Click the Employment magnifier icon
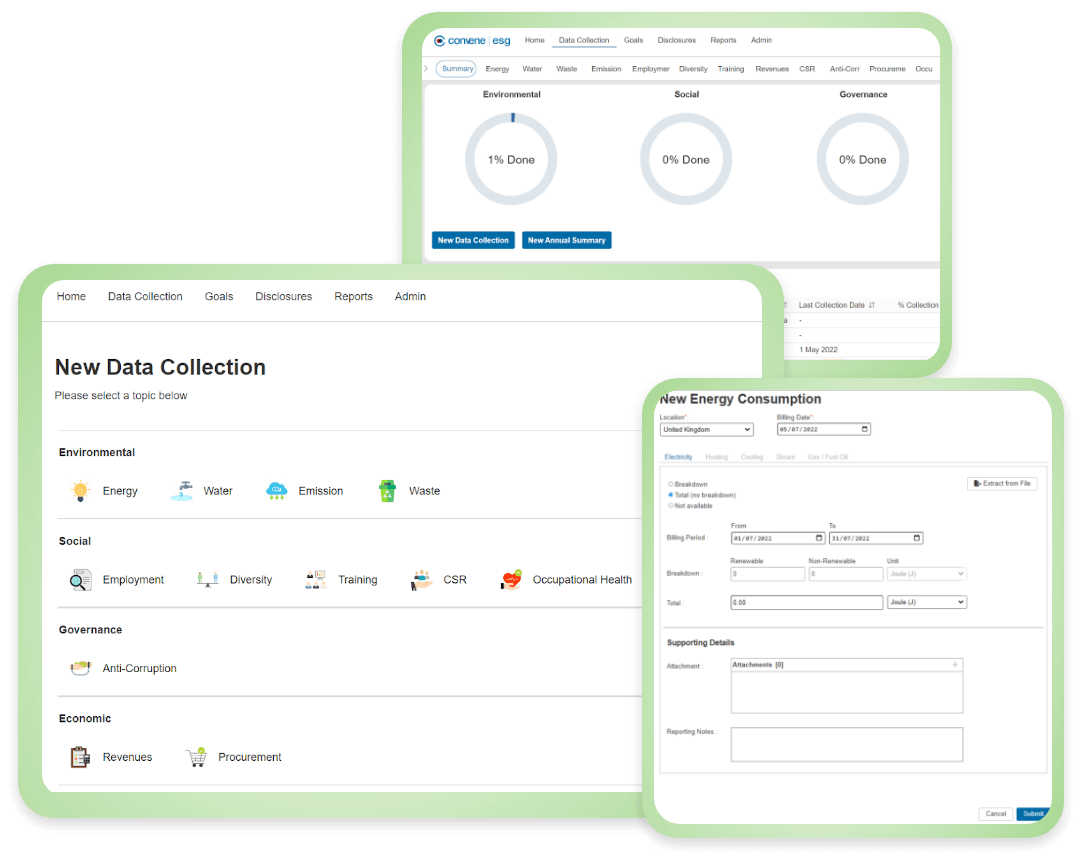The width and height of the screenshot is (1082, 862). click(x=80, y=580)
